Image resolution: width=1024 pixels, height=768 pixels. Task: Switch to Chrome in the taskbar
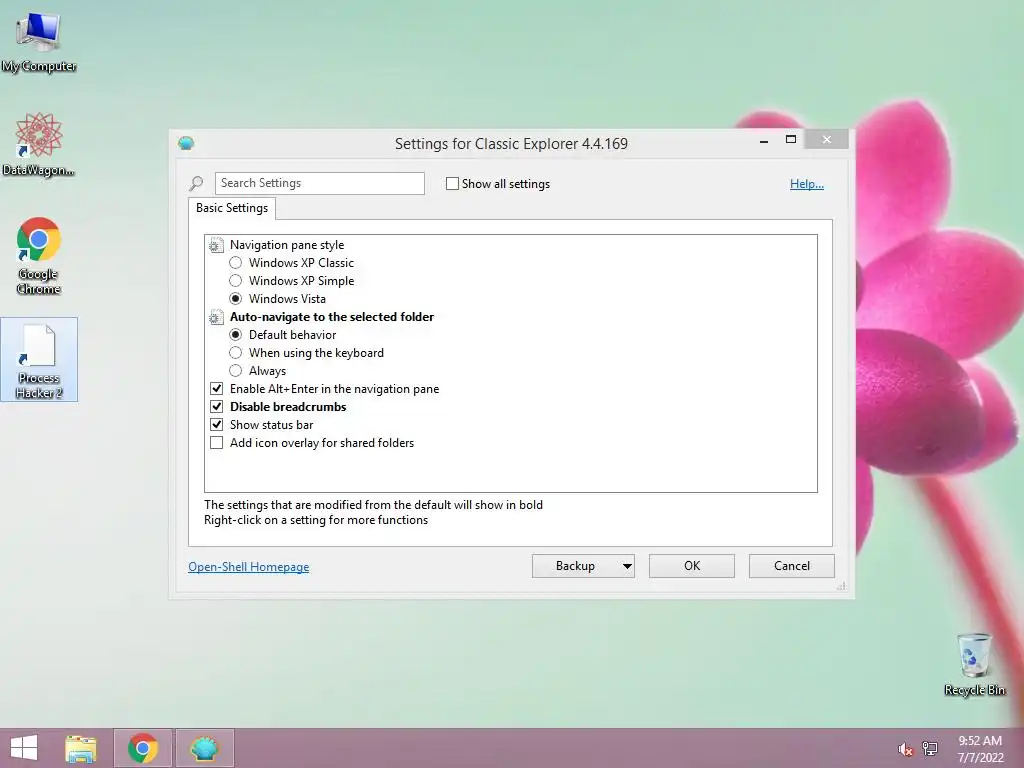click(x=143, y=748)
